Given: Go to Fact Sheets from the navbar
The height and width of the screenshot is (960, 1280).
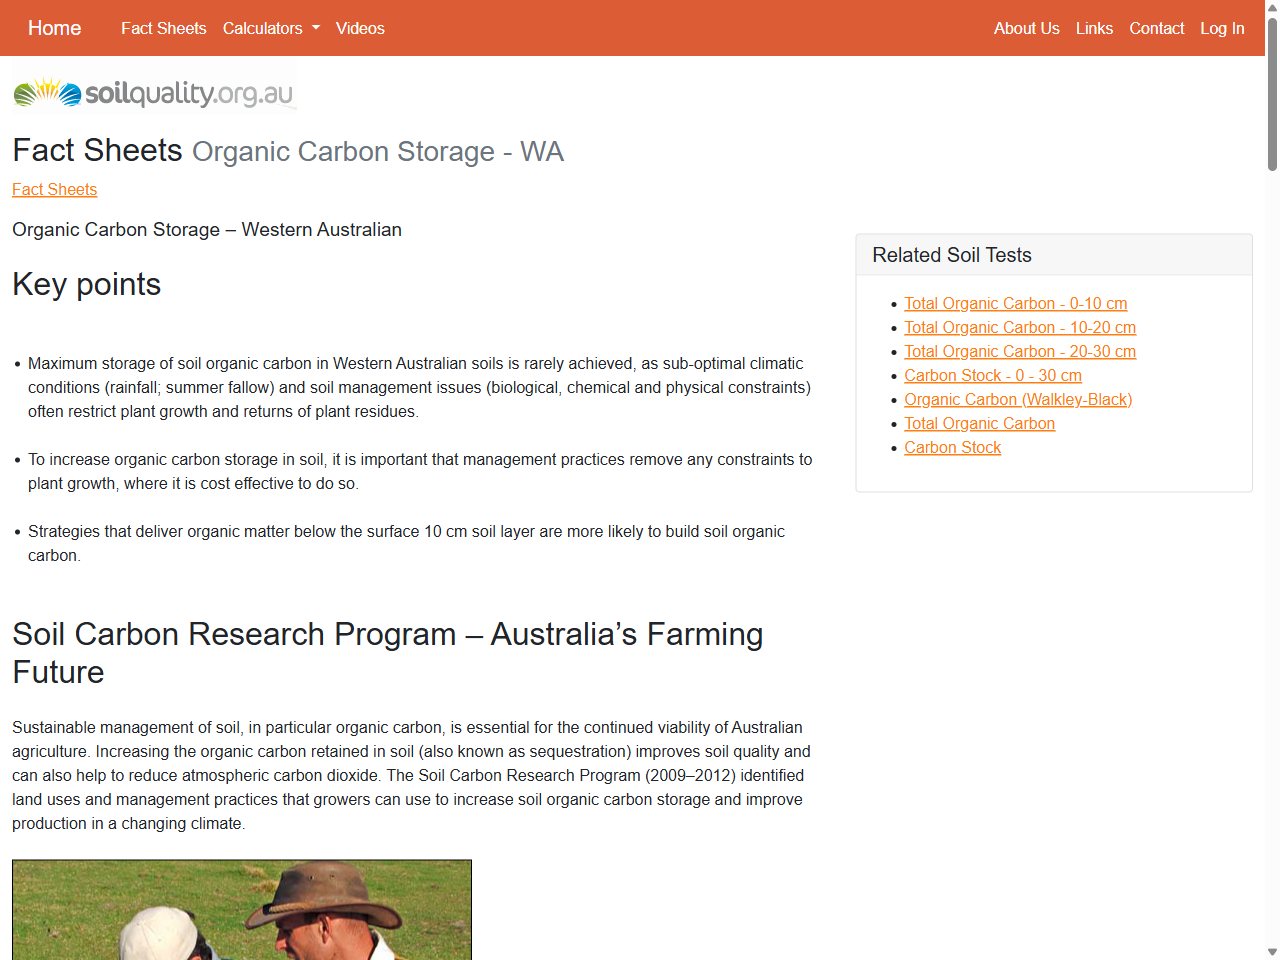Looking at the screenshot, I should tap(163, 28).
